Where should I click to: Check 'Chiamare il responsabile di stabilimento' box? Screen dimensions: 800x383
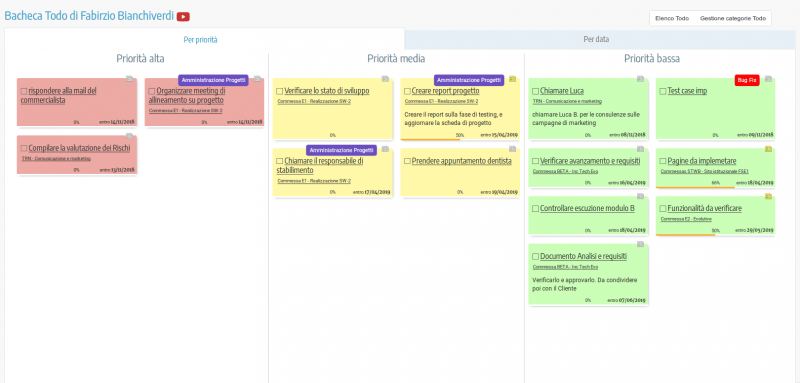tap(280, 161)
